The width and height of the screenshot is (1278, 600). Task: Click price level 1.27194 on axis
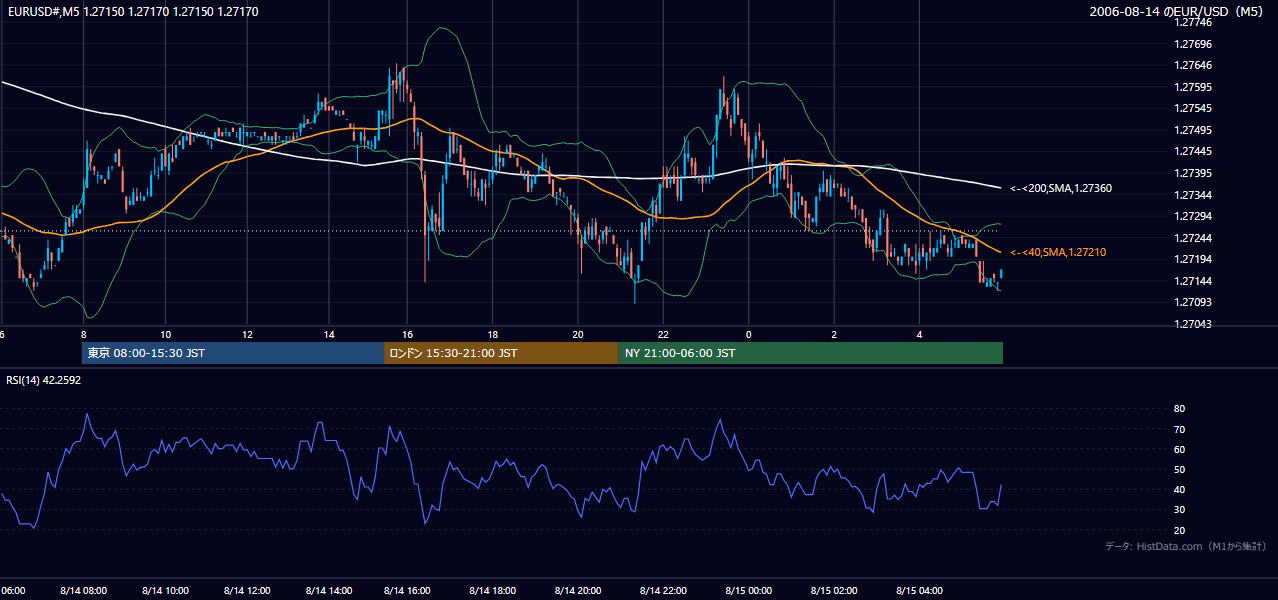1193,259
